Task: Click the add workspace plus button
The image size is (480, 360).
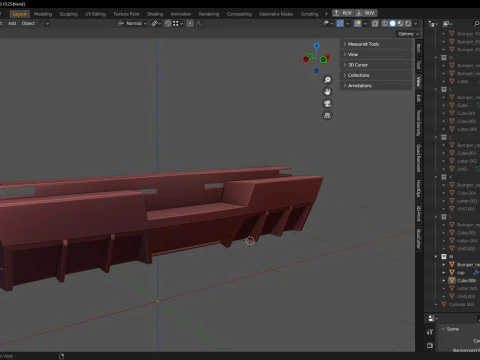Action: [326, 14]
